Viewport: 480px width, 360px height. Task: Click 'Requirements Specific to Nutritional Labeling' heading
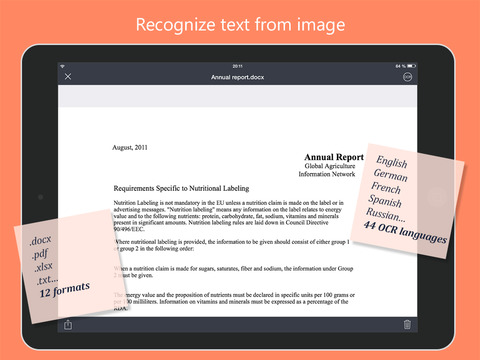click(x=181, y=188)
